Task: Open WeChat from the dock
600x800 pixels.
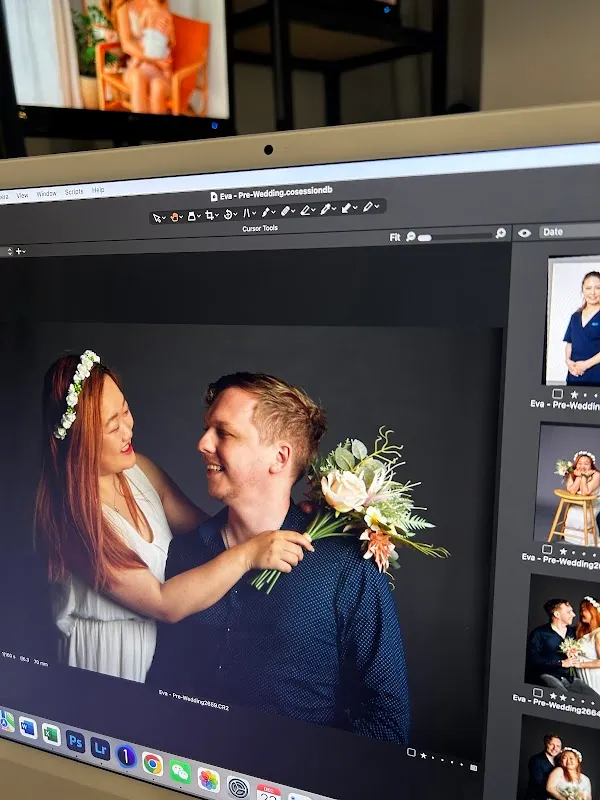Action: (x=180, y=772)
